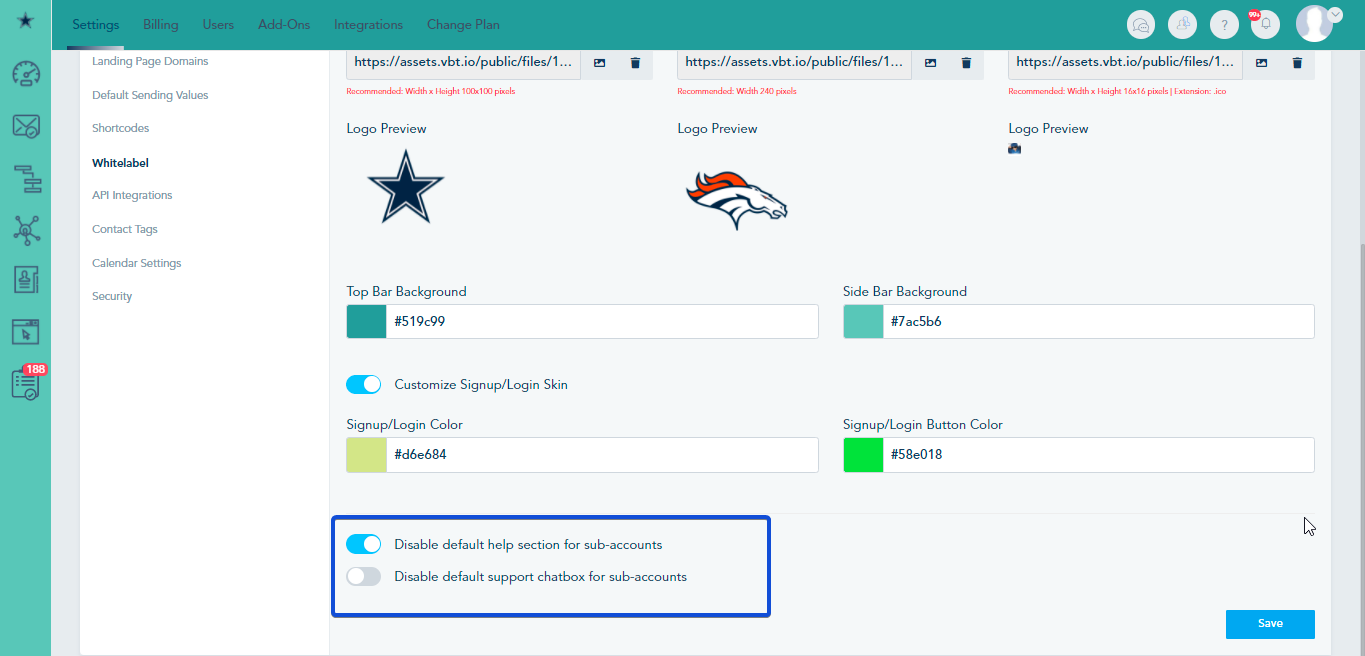
Task: Click the Signup/Login Color hex field #d6e684
Action: tap(602, 454)
